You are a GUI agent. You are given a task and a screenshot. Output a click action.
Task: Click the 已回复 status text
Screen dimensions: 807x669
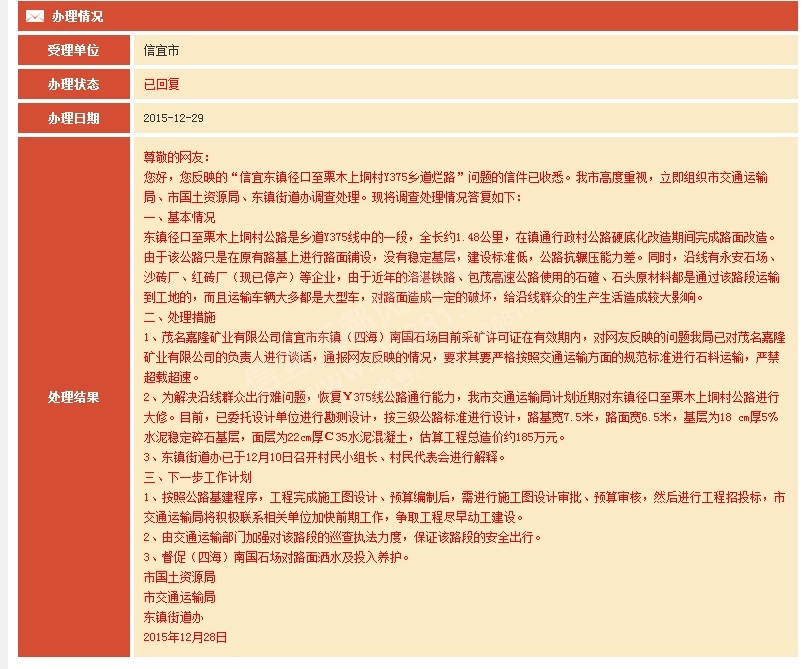[161, 84]
